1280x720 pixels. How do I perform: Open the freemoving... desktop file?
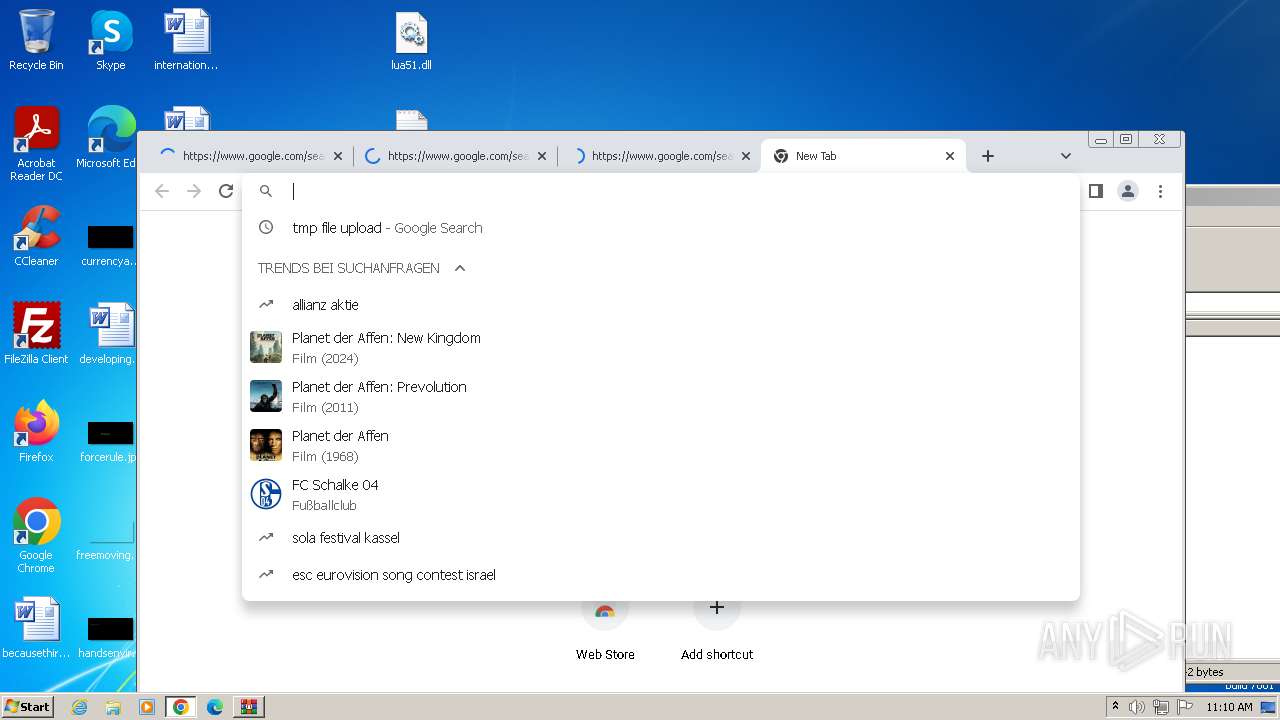click(x=108, y=540)
